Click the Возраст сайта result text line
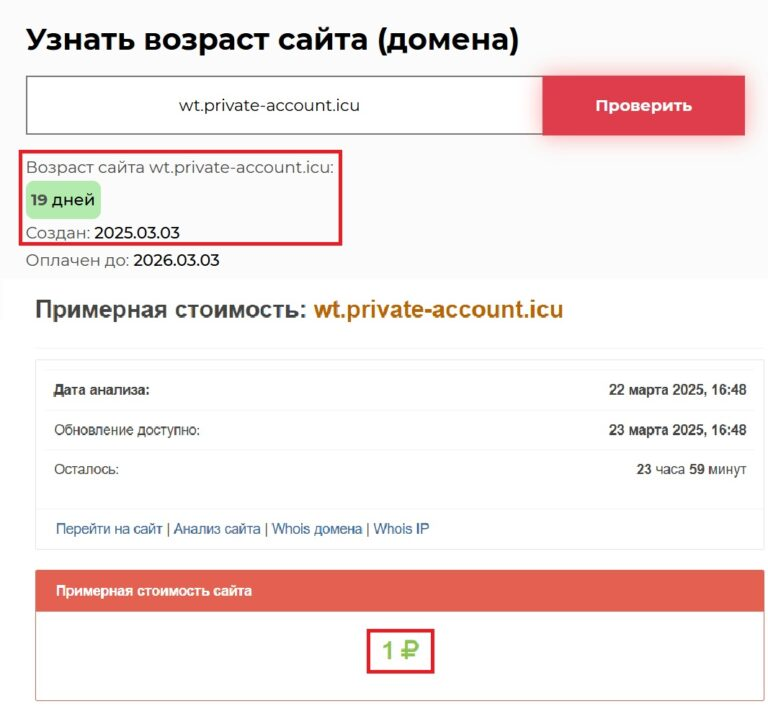Viewport: 768px width, 706px height. pos(180,167)
